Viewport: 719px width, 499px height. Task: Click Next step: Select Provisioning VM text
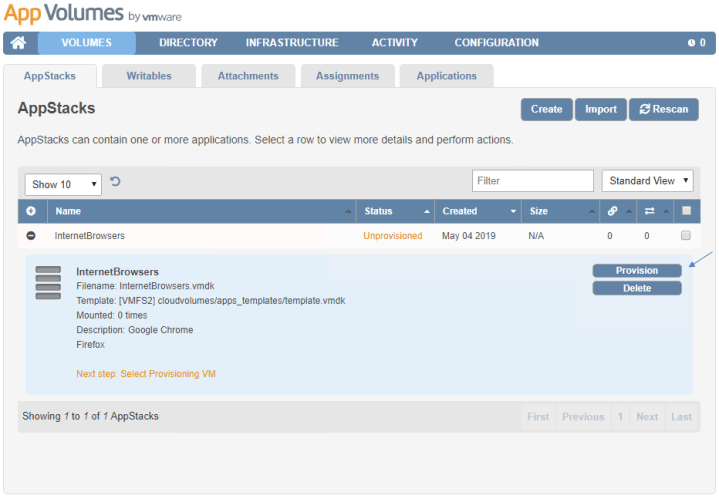tap(146, 374)
